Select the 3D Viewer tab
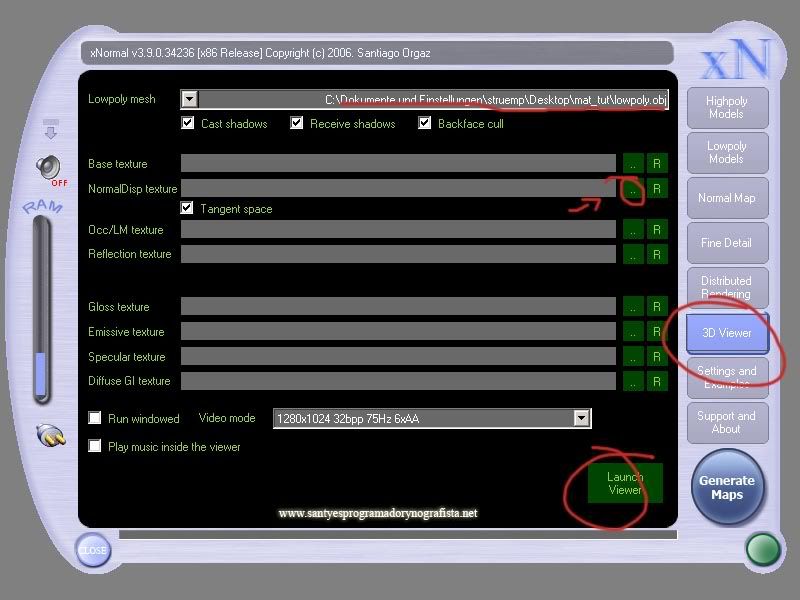This screenshot has width=800, height=600. click(727, 333)
